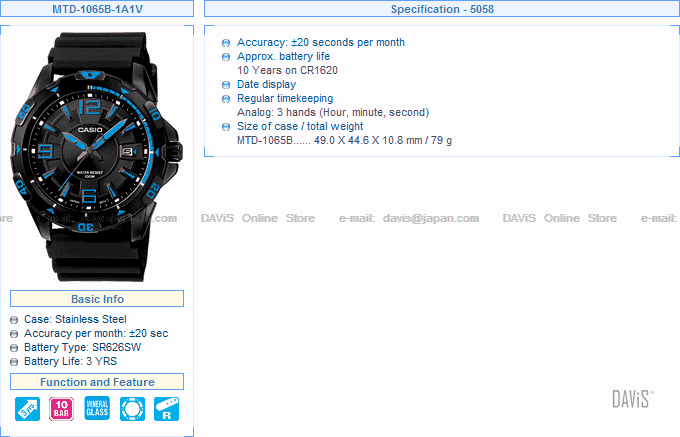Click the Casio watch product image

96,156
